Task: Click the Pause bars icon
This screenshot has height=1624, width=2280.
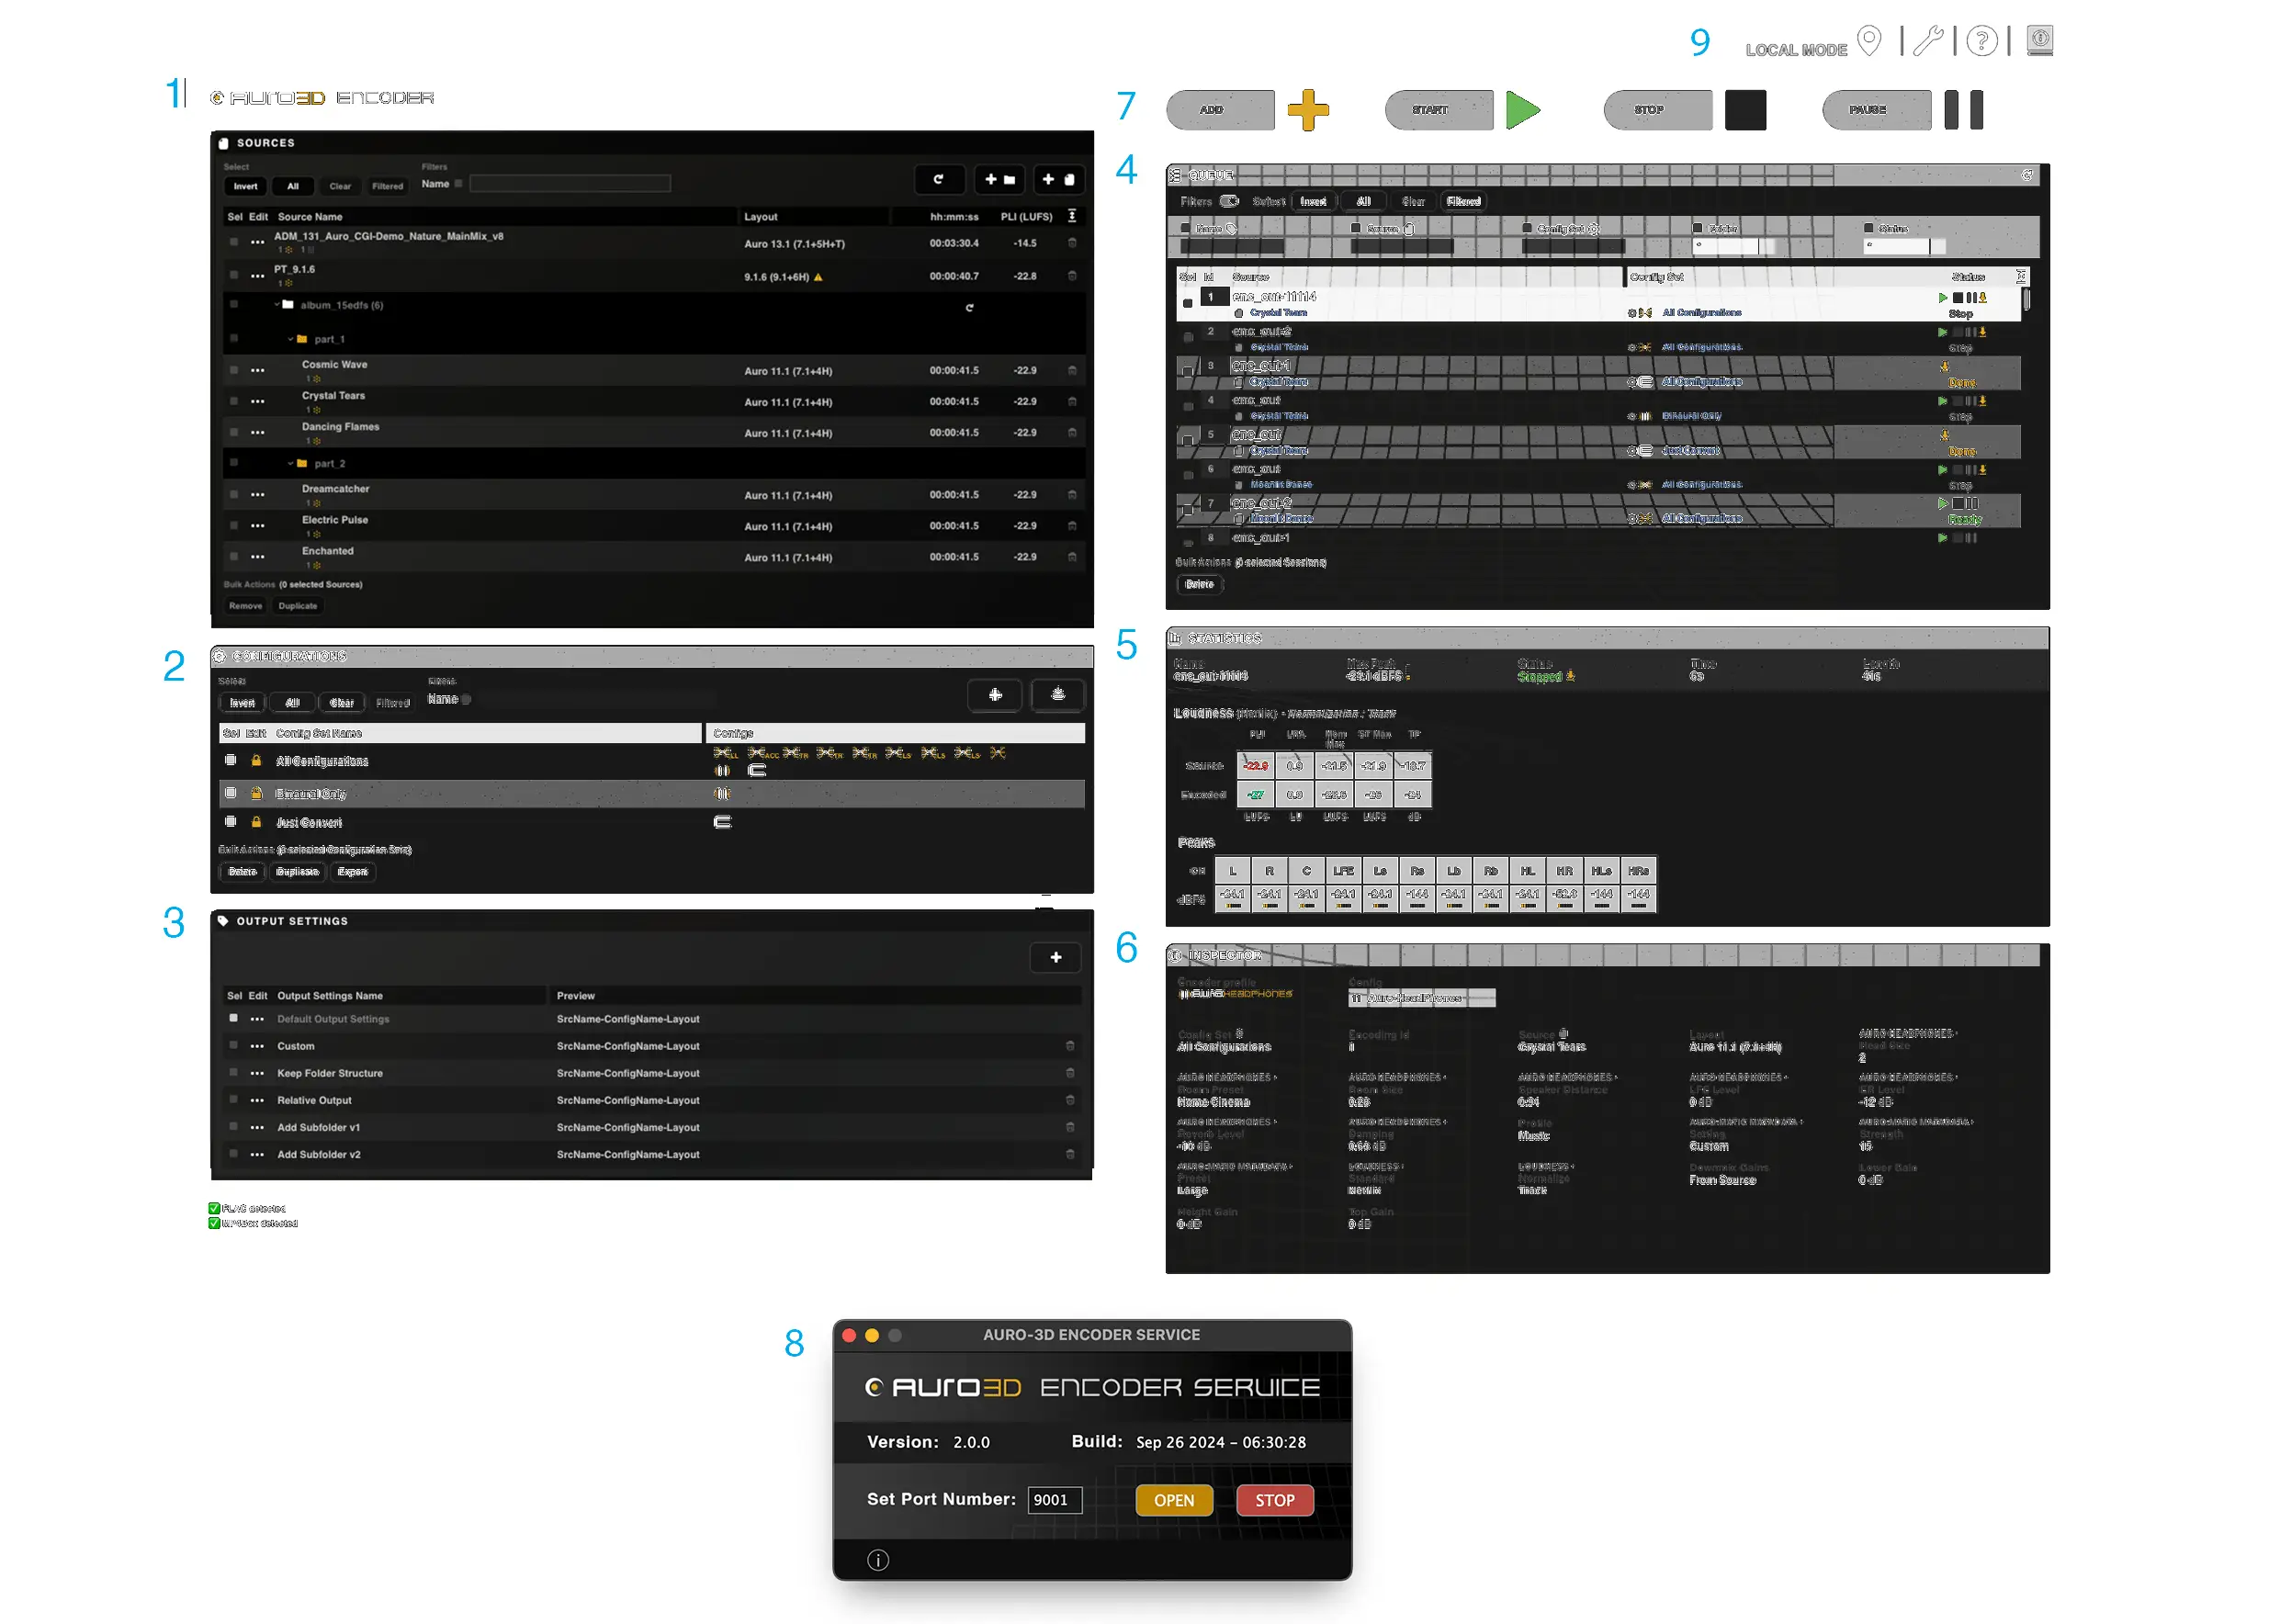Action: click(x=1964, y=110)
